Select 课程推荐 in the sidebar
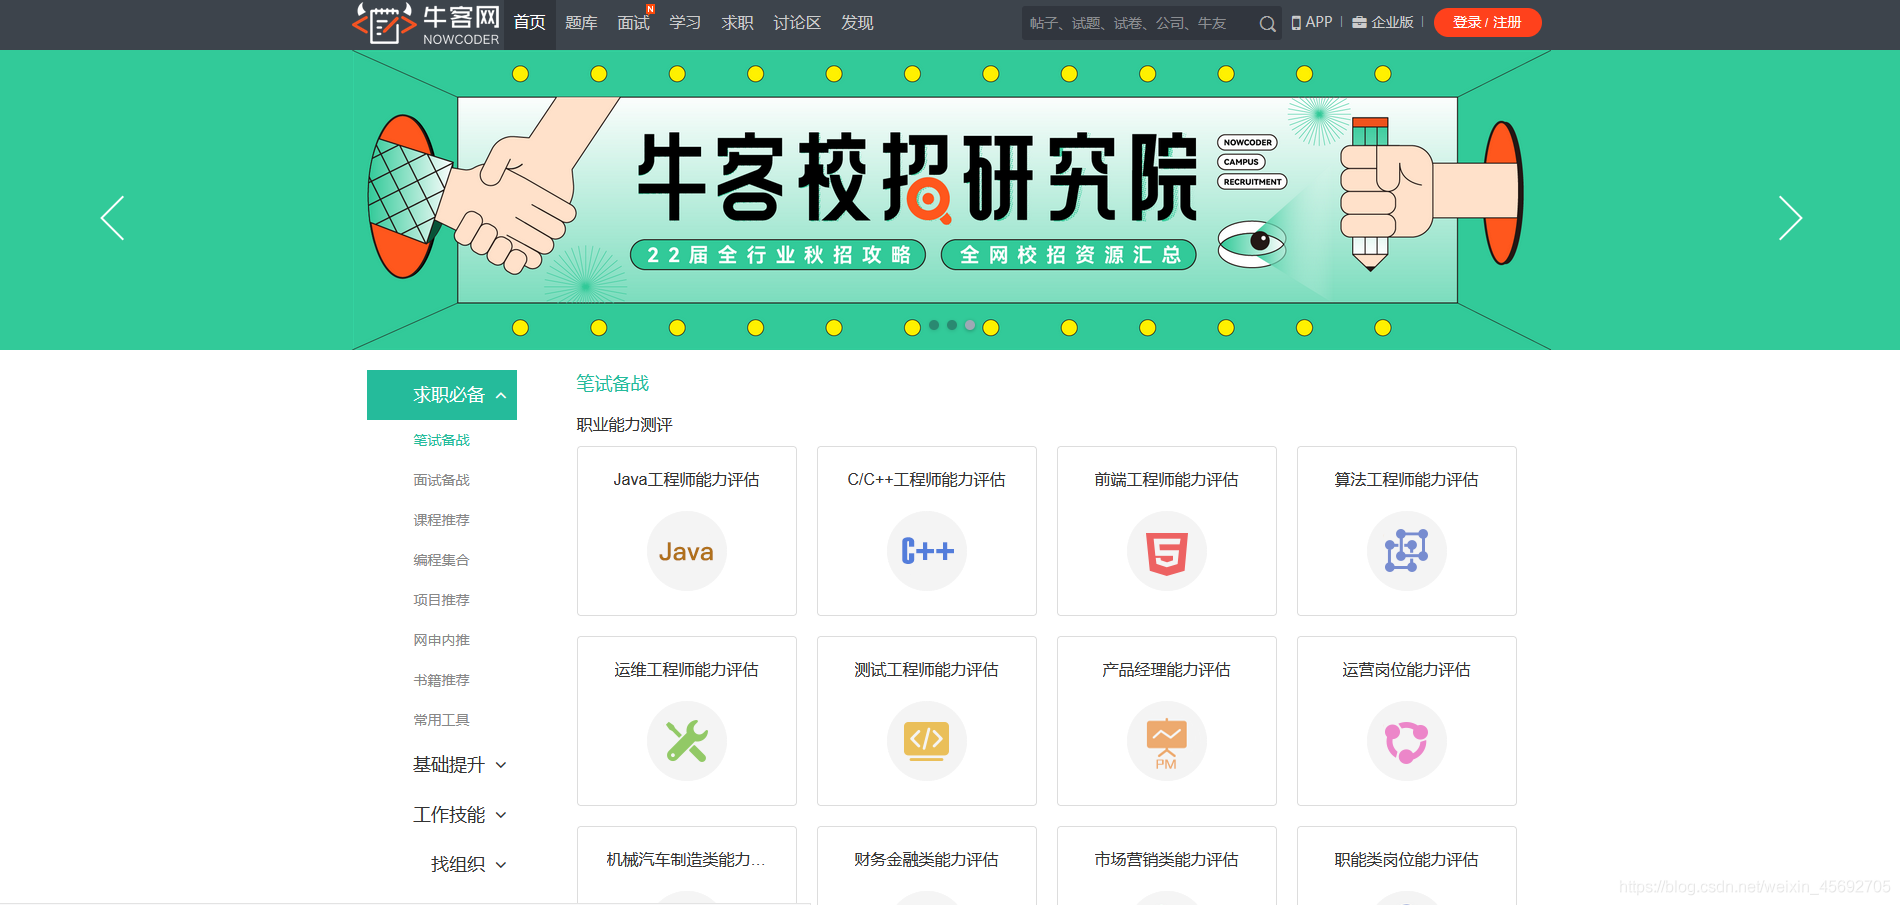 click(441, 520)
